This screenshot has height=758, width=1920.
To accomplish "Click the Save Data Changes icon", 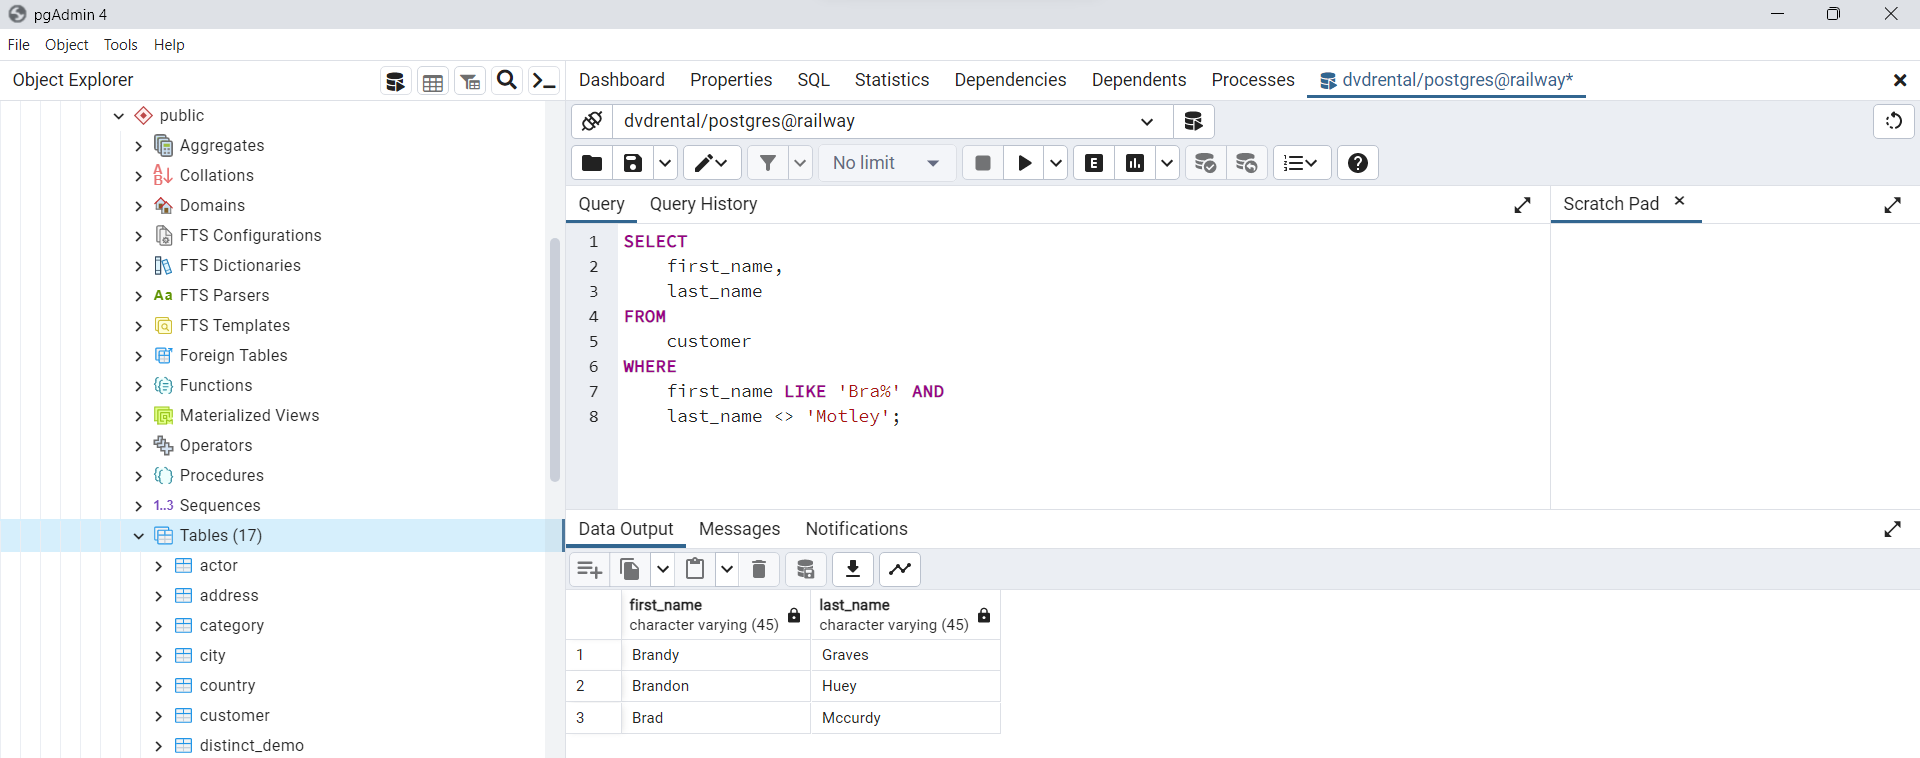I will [806, 569].
